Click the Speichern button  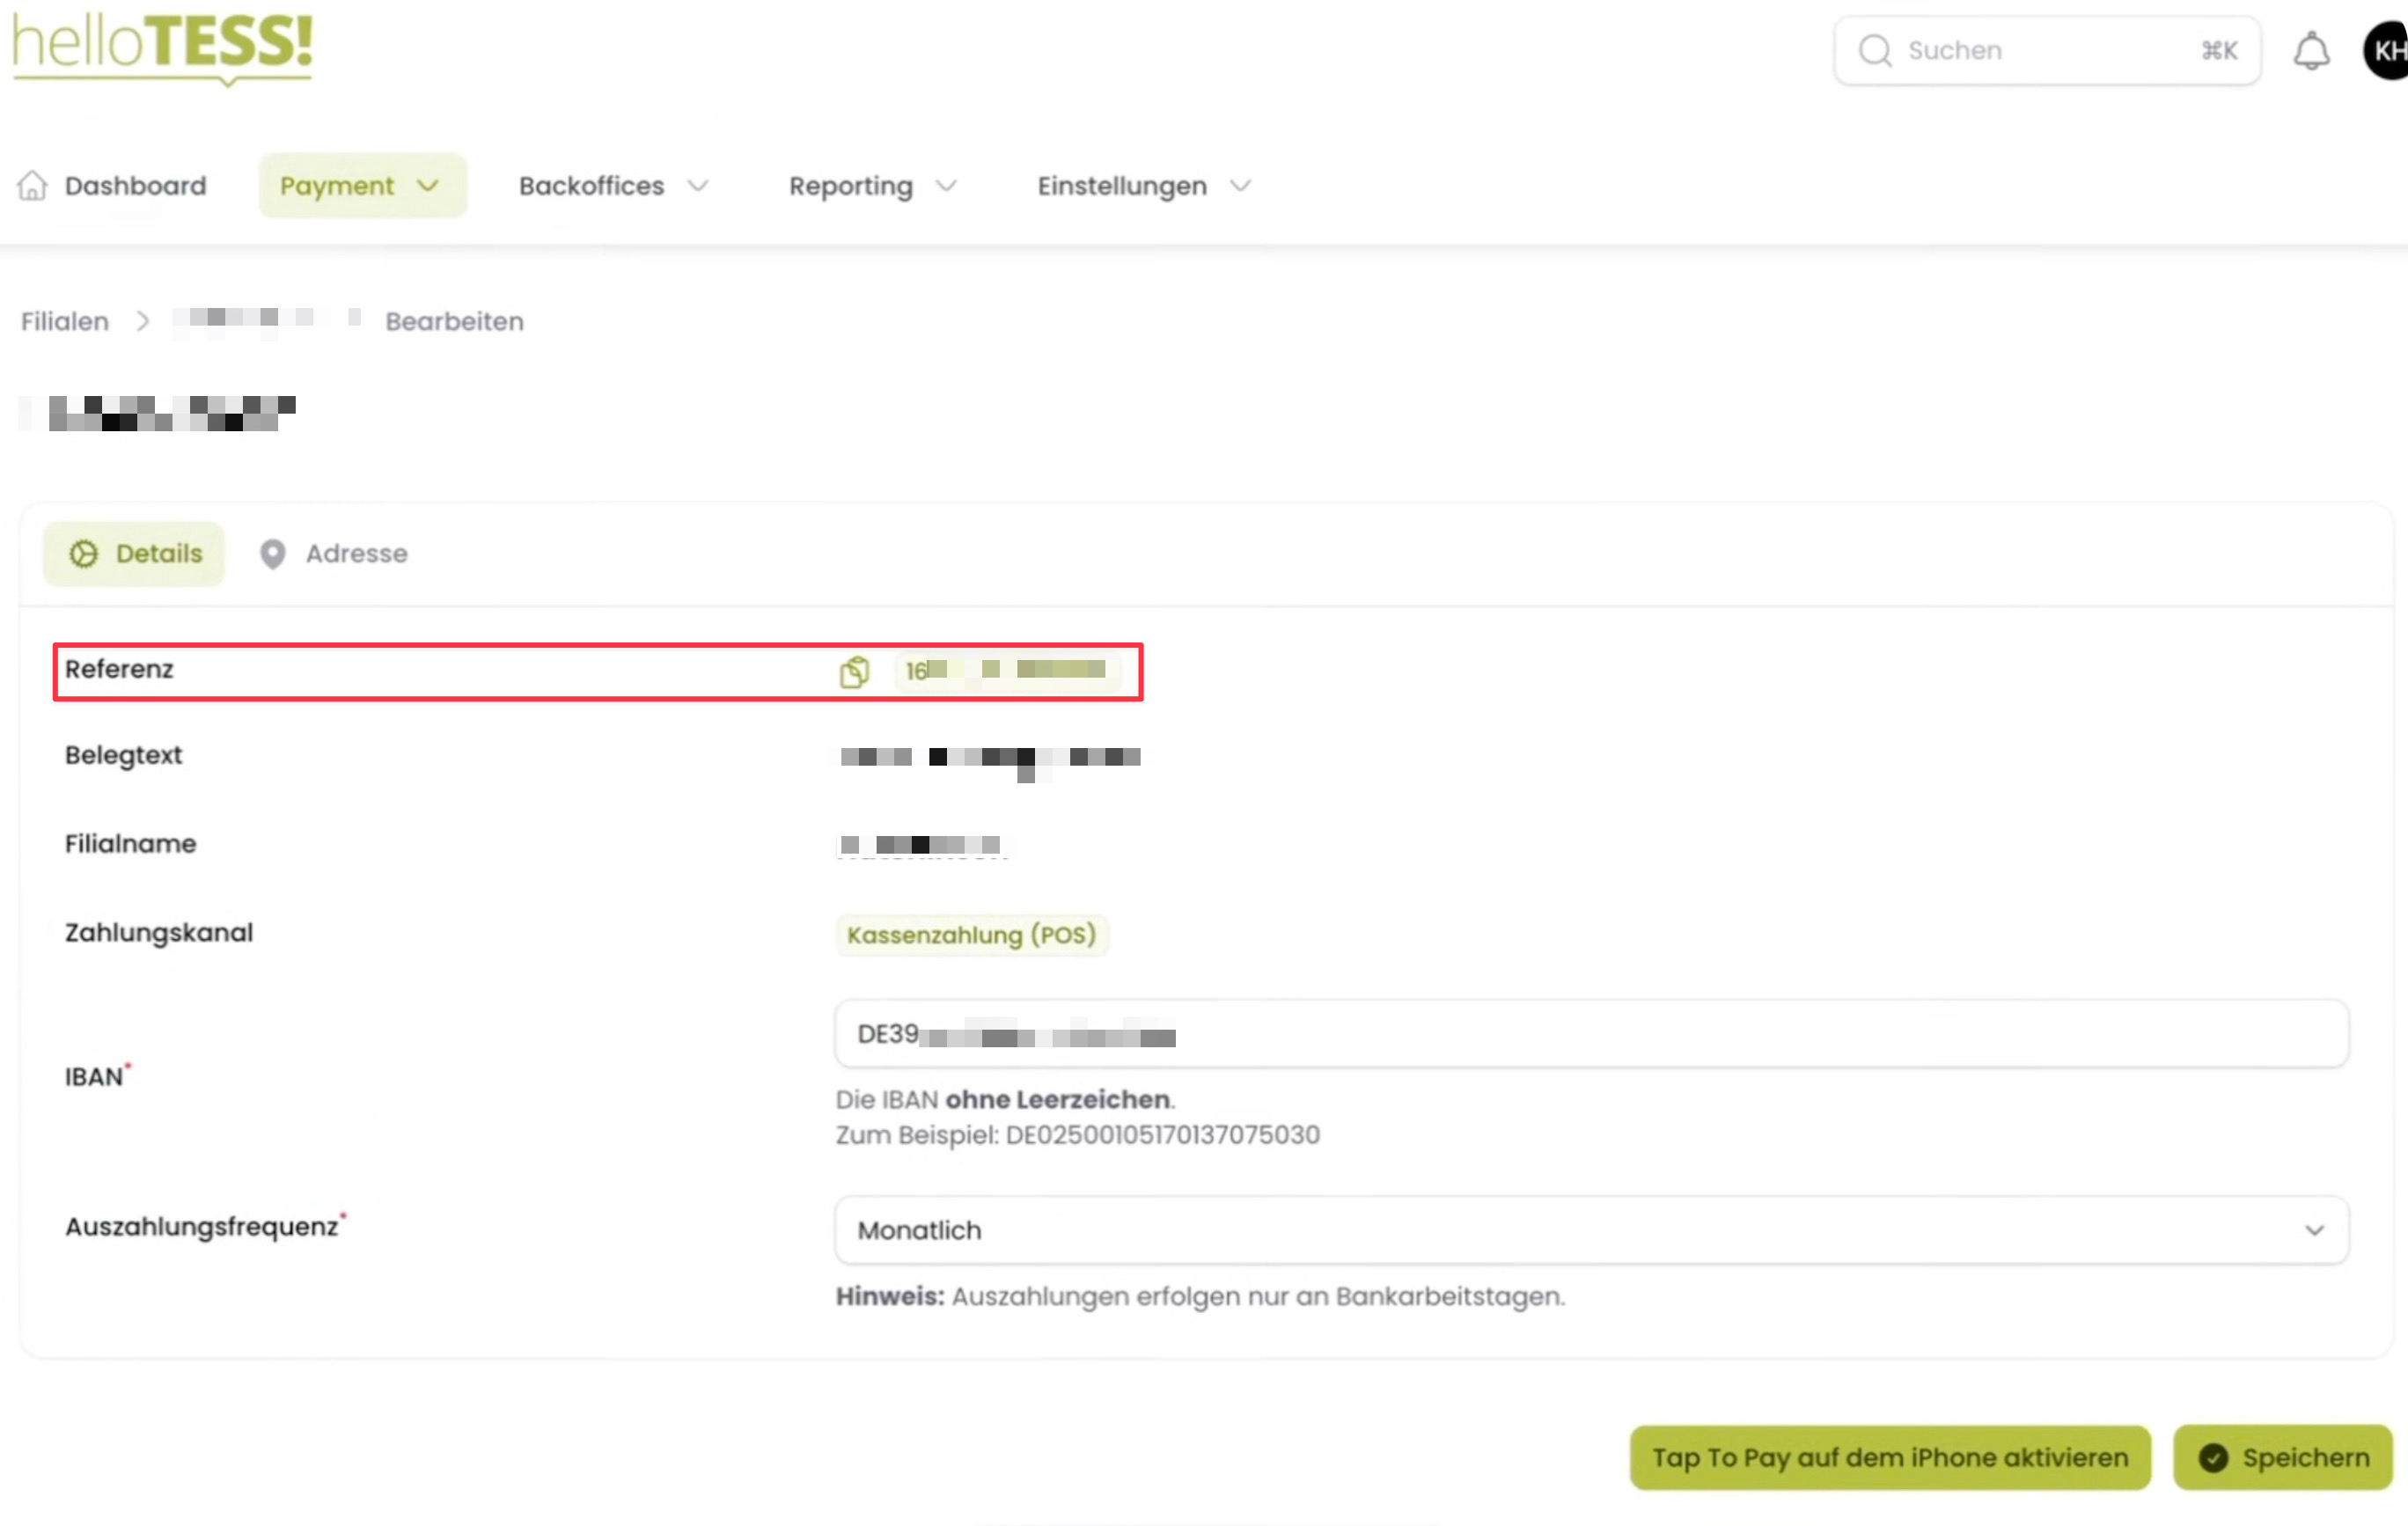point(2282,1457)
